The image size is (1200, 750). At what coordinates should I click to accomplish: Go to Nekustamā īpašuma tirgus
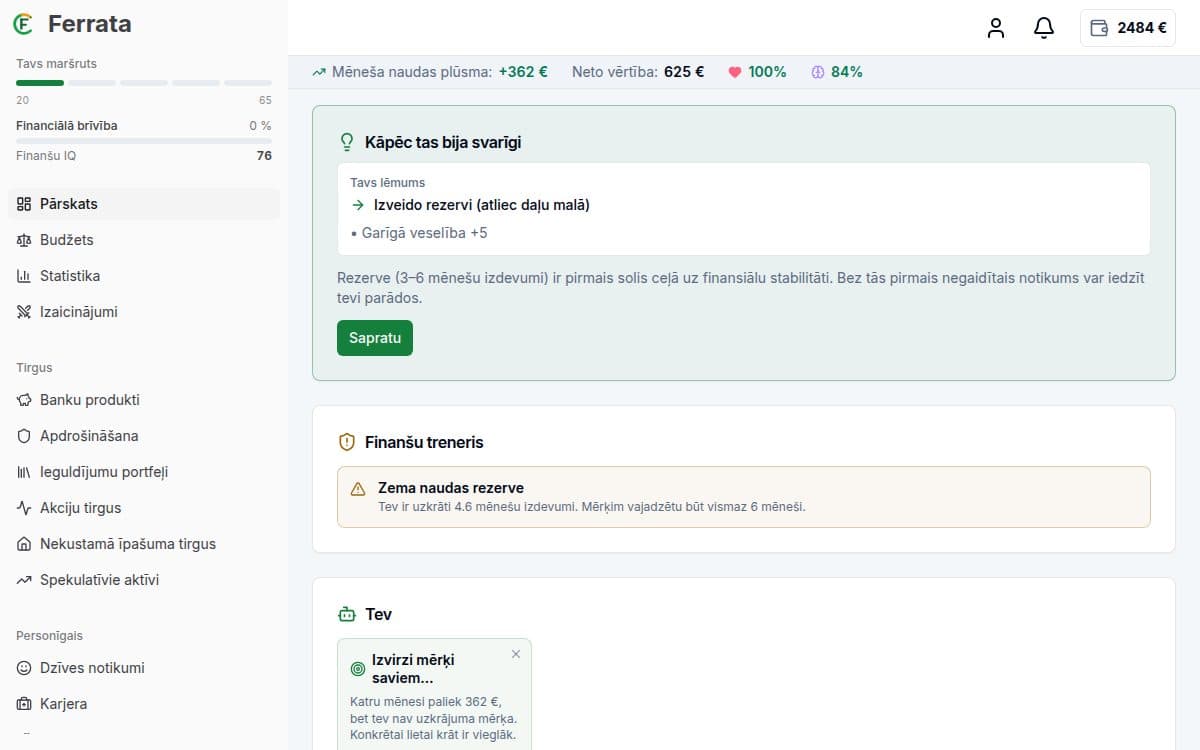click(144, 544)
